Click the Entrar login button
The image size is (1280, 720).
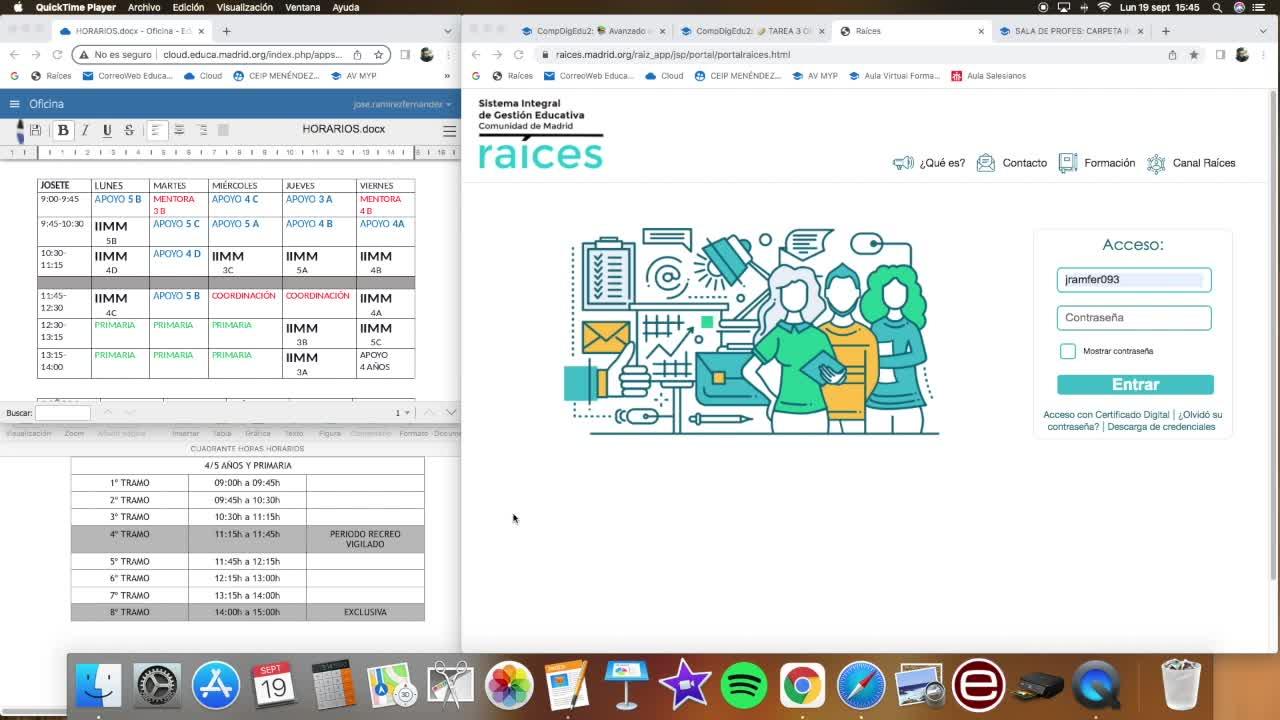(1135, 385)
